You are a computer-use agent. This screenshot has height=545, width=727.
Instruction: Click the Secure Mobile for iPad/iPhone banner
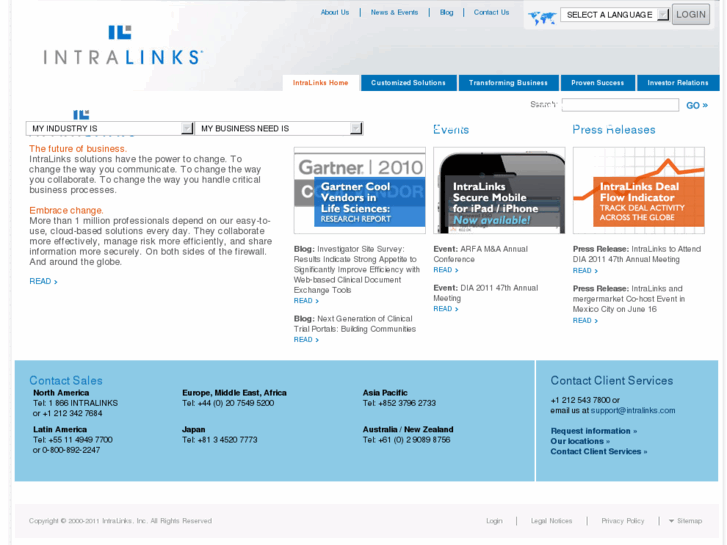tap(499, 191)
